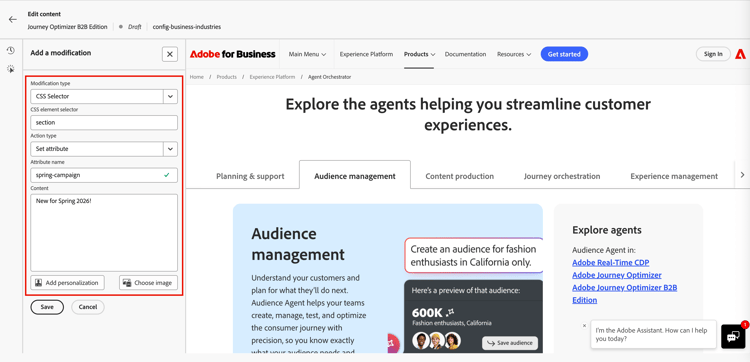The height and width of the screenshot is (362, 750).
Task: Open the Documentation nav item
Action: tap(465, 55)
